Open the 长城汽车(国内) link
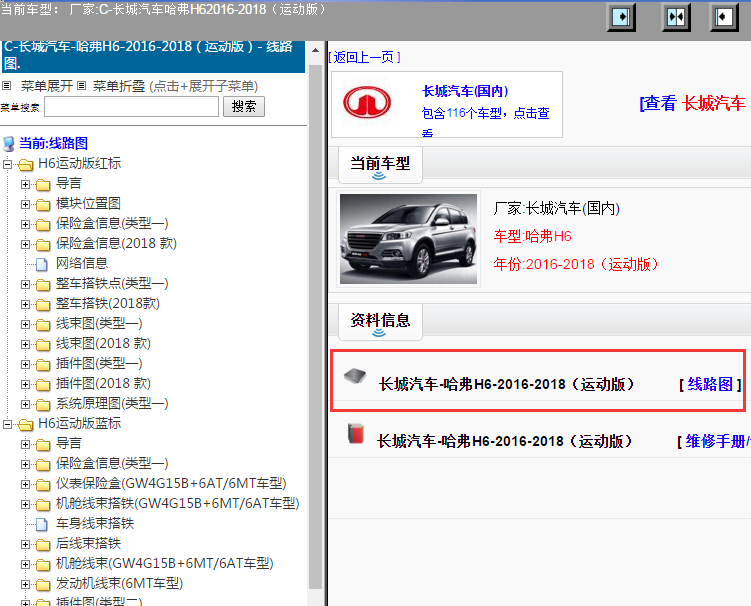Viewport: 751px width, 606px height. pyautogui.click(x=465, y=91)
